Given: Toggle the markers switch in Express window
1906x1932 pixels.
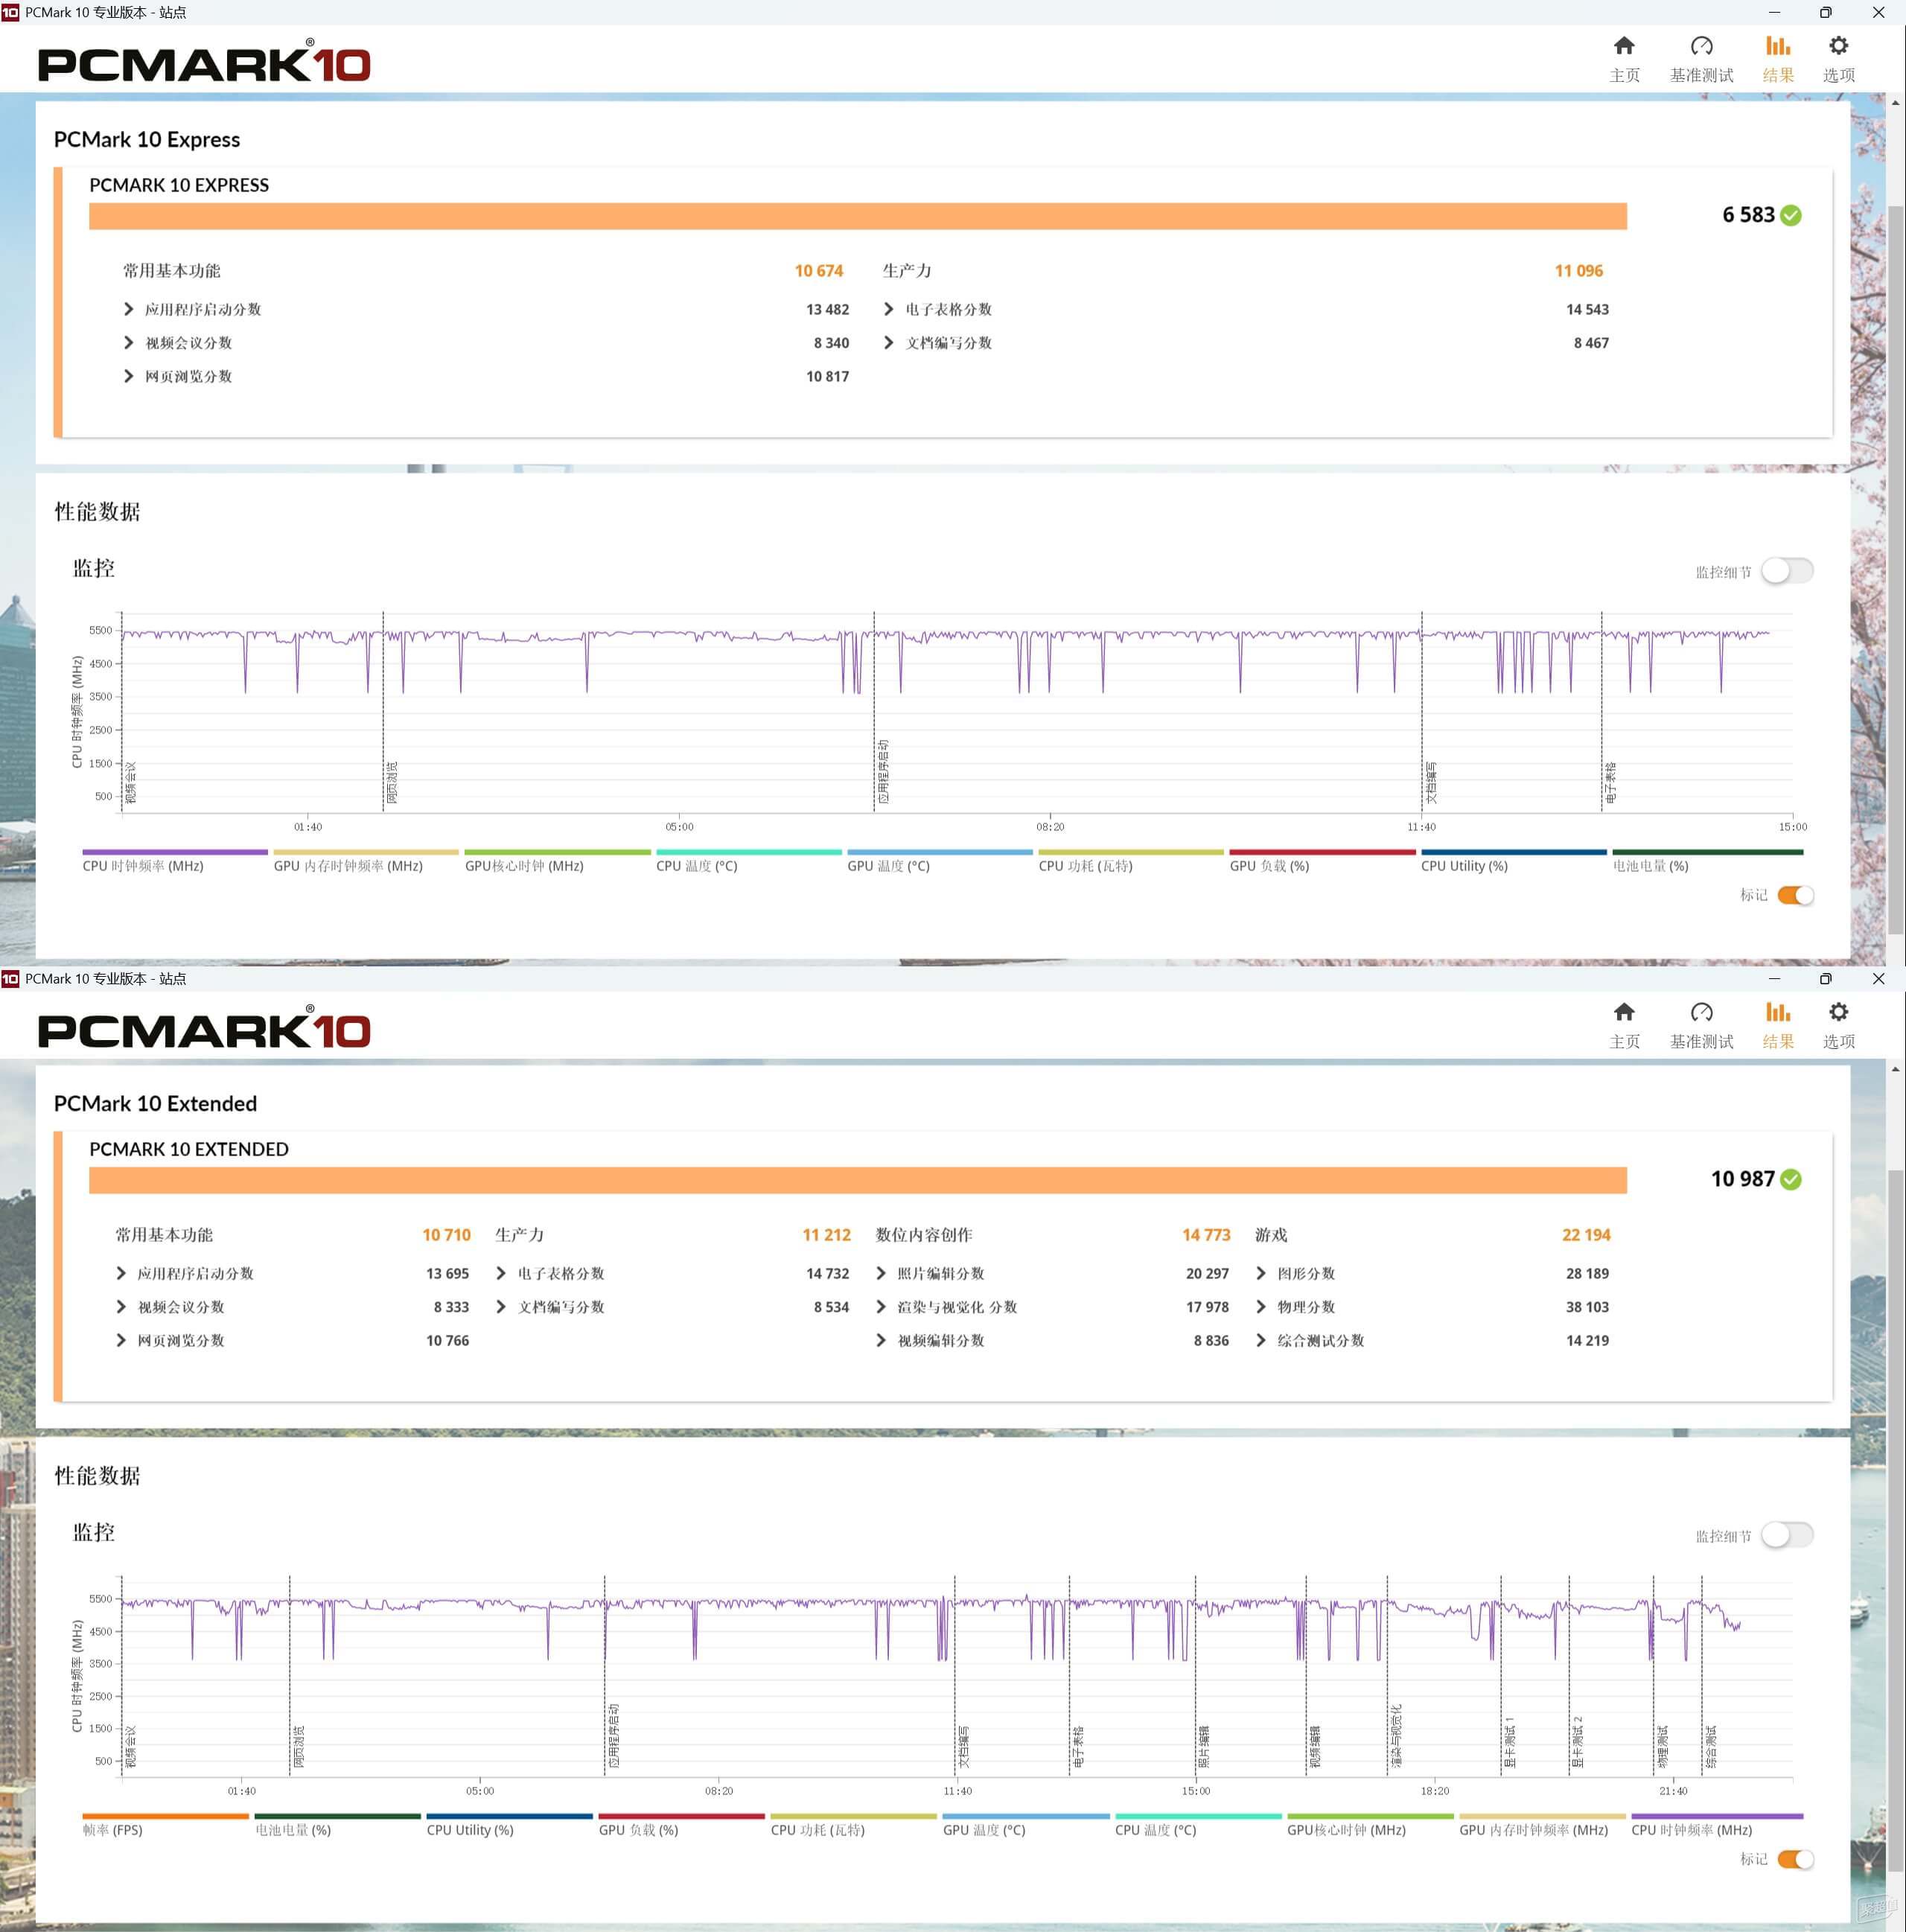Looking at the screenshot, I should click(1796, 895).
